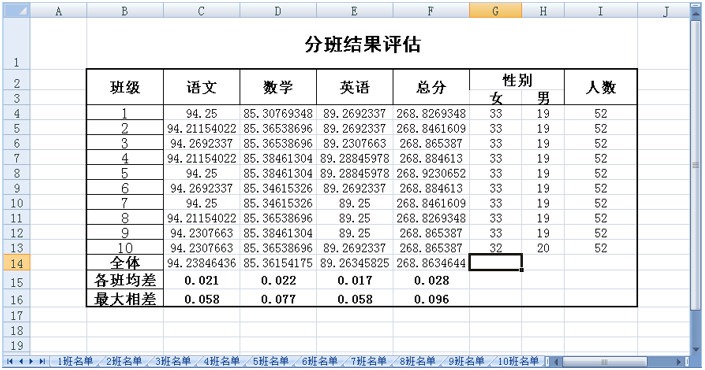
Task: Select column G header
Action: coord(495,11)
